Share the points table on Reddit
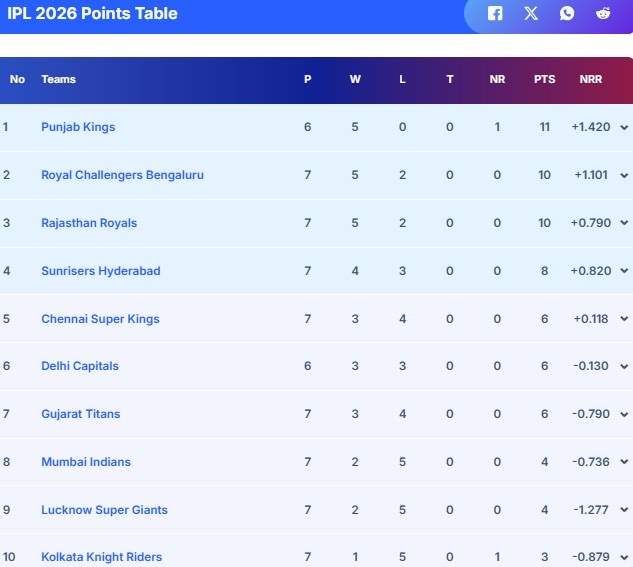The height and width of the screenshot is (567, 633). tap(603, 14)
